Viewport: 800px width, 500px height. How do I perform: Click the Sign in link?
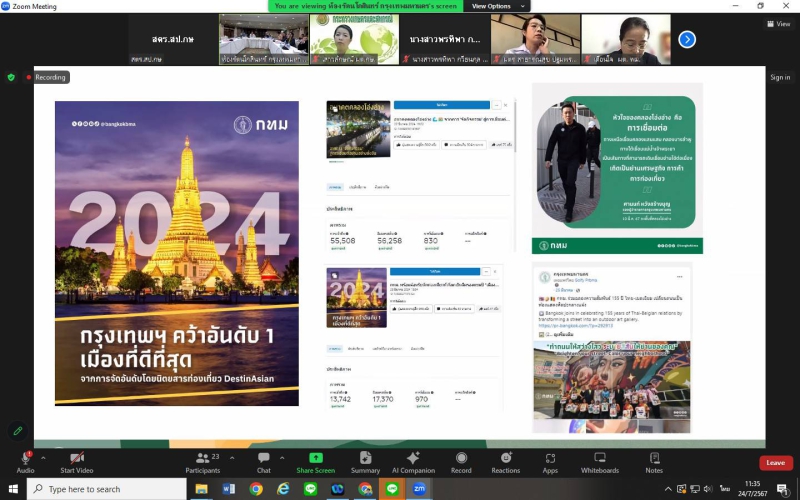[x=779, y=77]
